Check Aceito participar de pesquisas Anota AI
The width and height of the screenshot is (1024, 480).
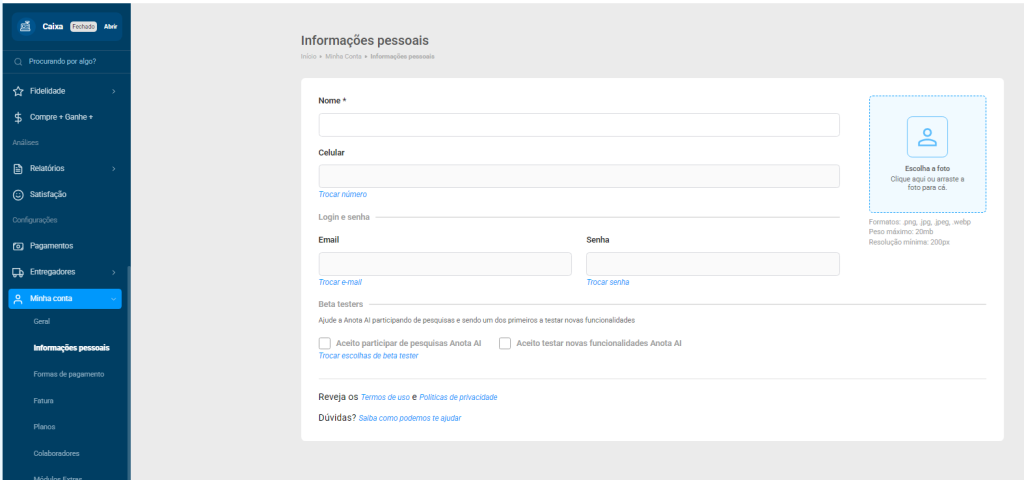pos(325,343)
